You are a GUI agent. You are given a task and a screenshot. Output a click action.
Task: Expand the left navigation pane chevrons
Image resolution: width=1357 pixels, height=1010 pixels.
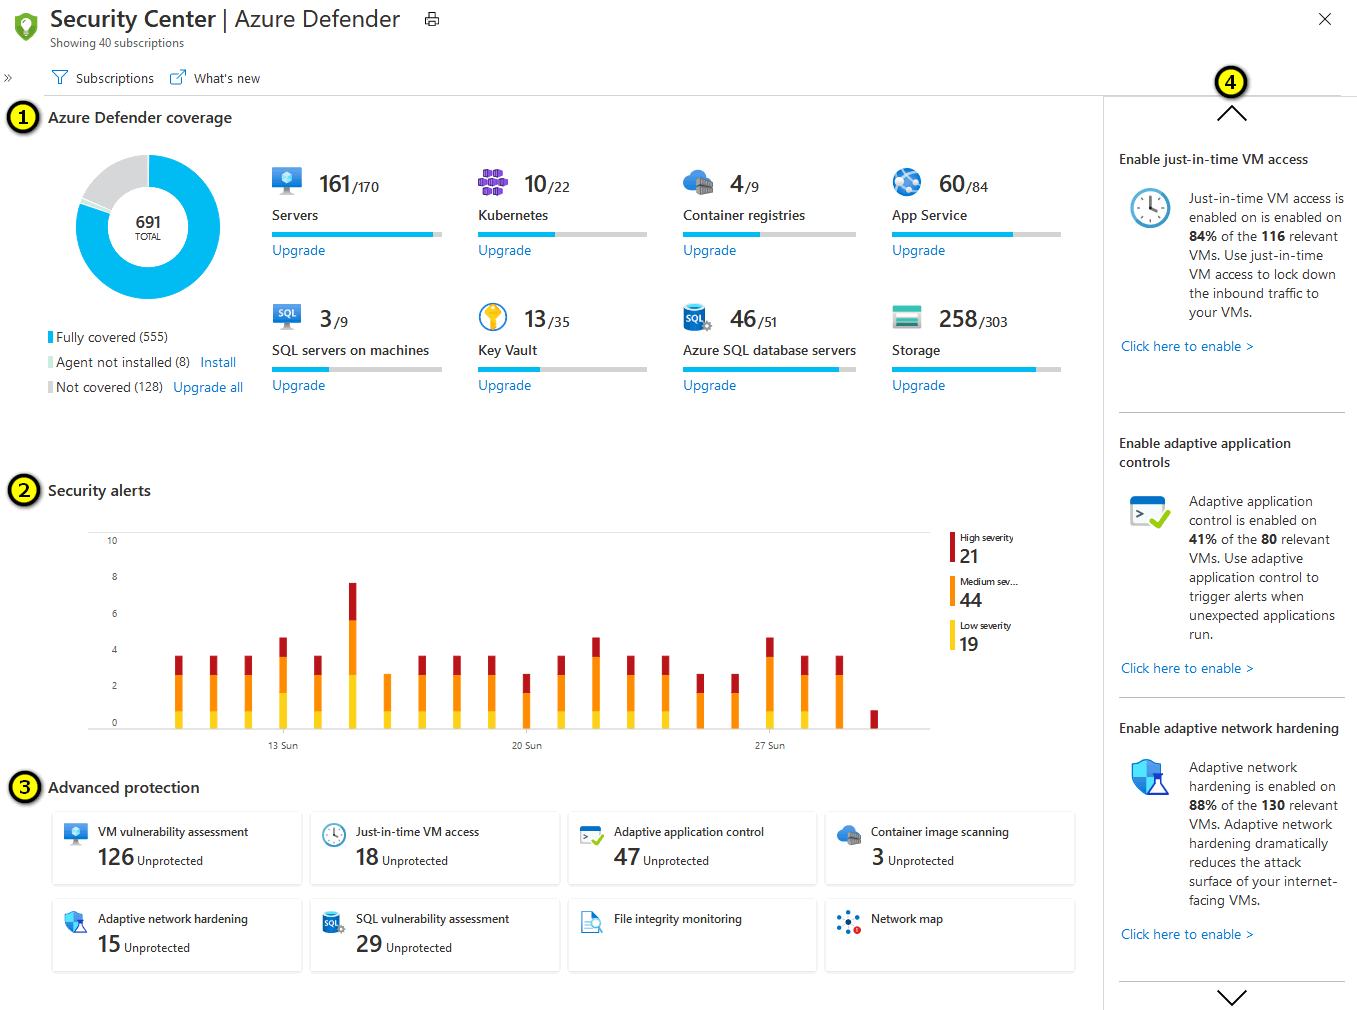tap(8, 78)
